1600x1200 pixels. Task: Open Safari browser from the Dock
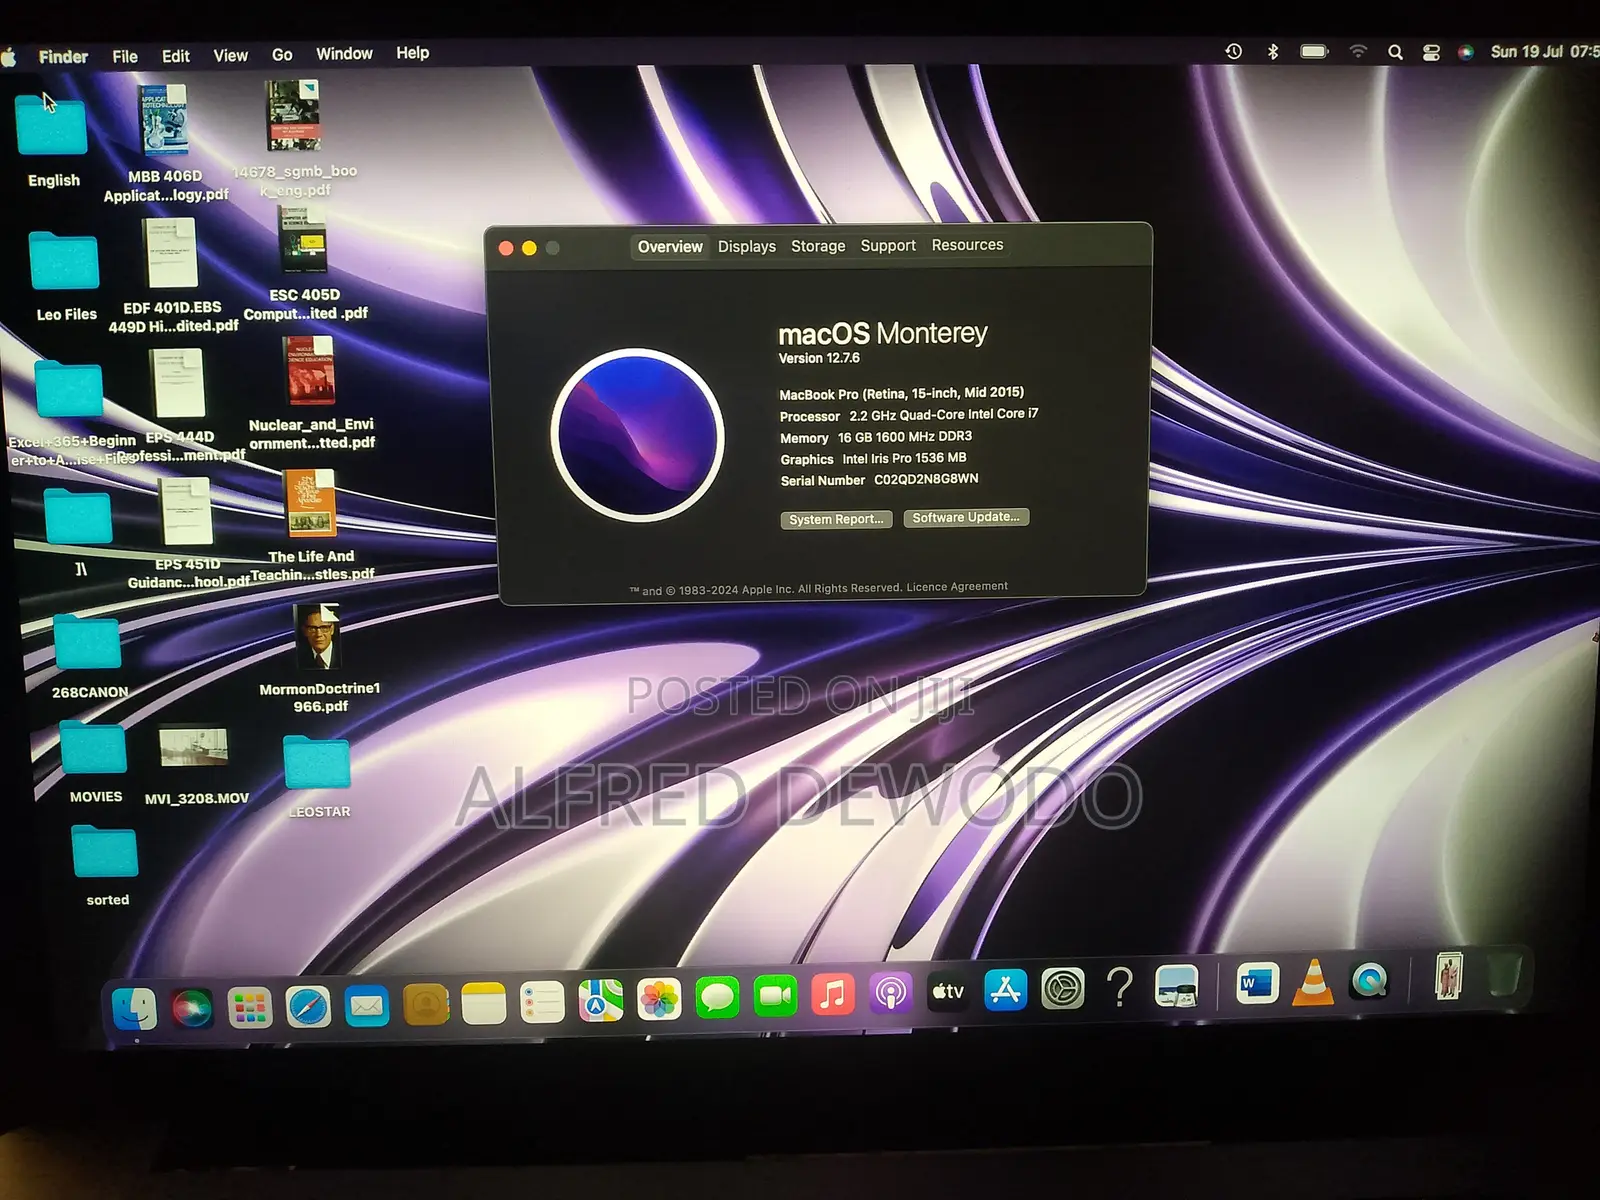click(308, 1006)
